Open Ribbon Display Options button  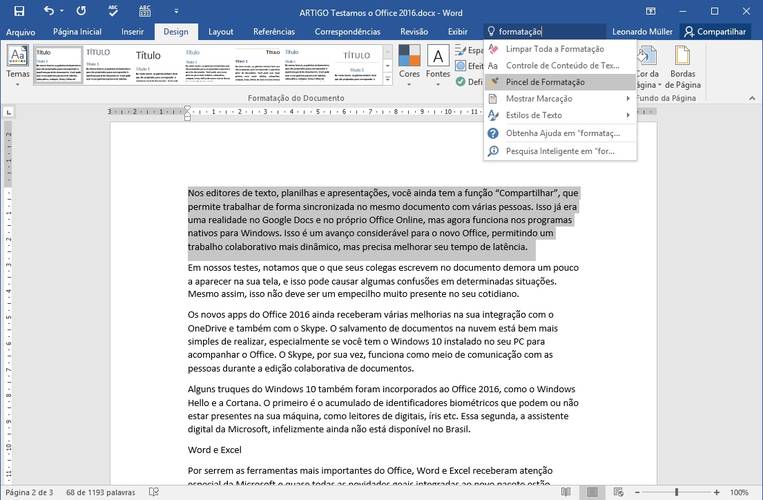[651, 11]
